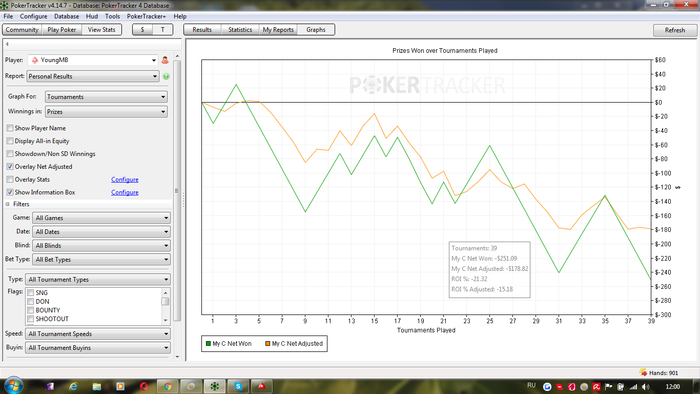
Task: Click Configure link for Overlay Stats
Action: click(125, 179)
